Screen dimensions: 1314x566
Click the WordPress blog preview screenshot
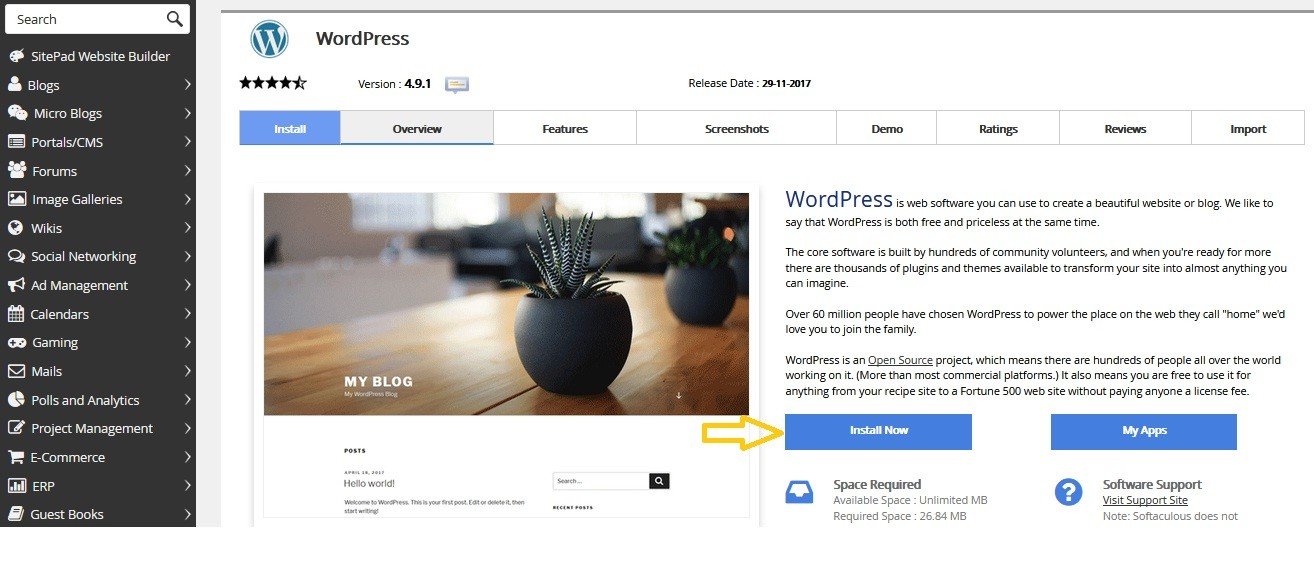pos(506,355)
